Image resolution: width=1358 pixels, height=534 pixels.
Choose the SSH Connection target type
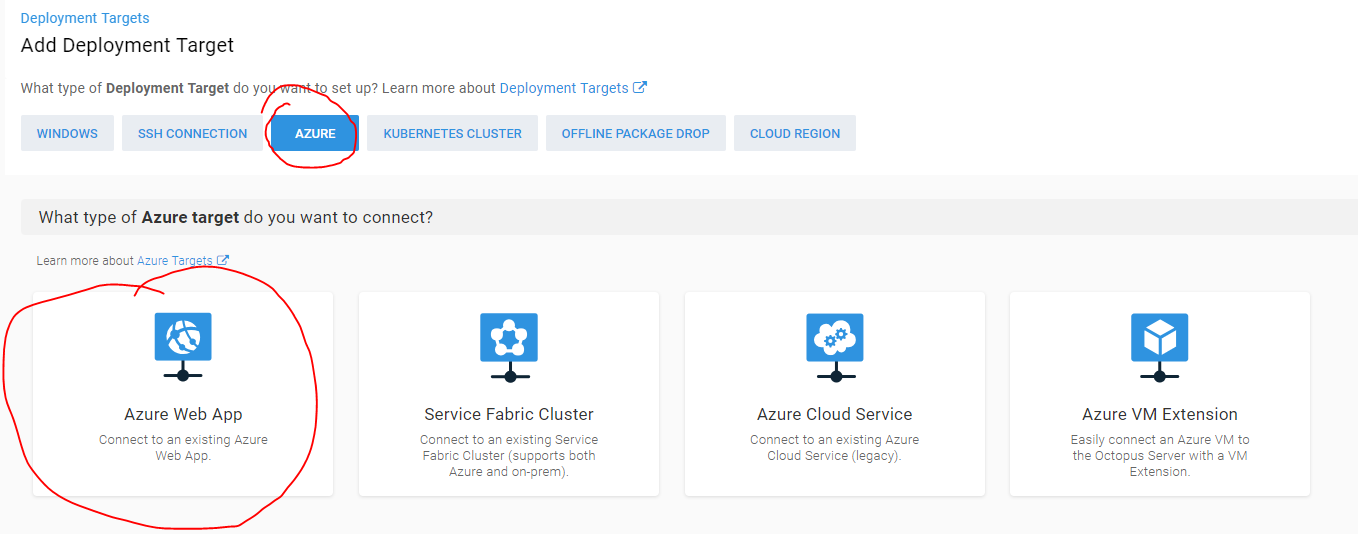(192, 133)
